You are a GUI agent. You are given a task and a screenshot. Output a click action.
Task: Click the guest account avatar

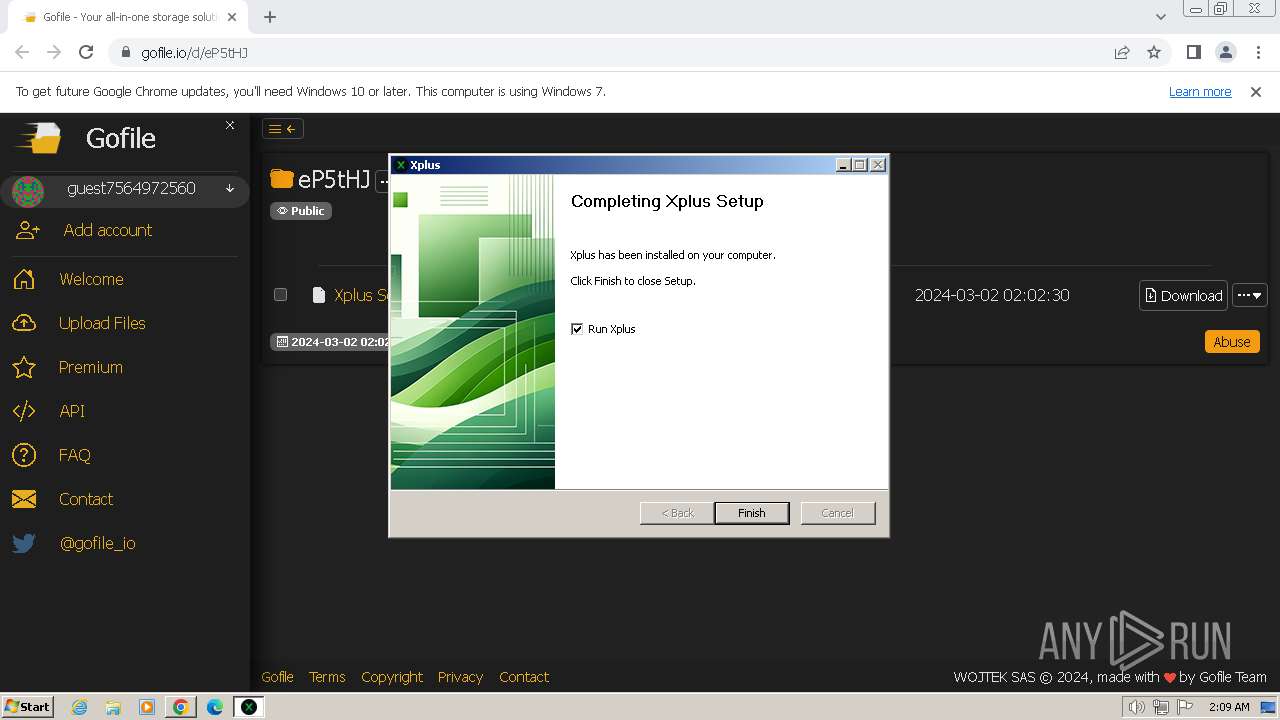[x=27, y=190]
